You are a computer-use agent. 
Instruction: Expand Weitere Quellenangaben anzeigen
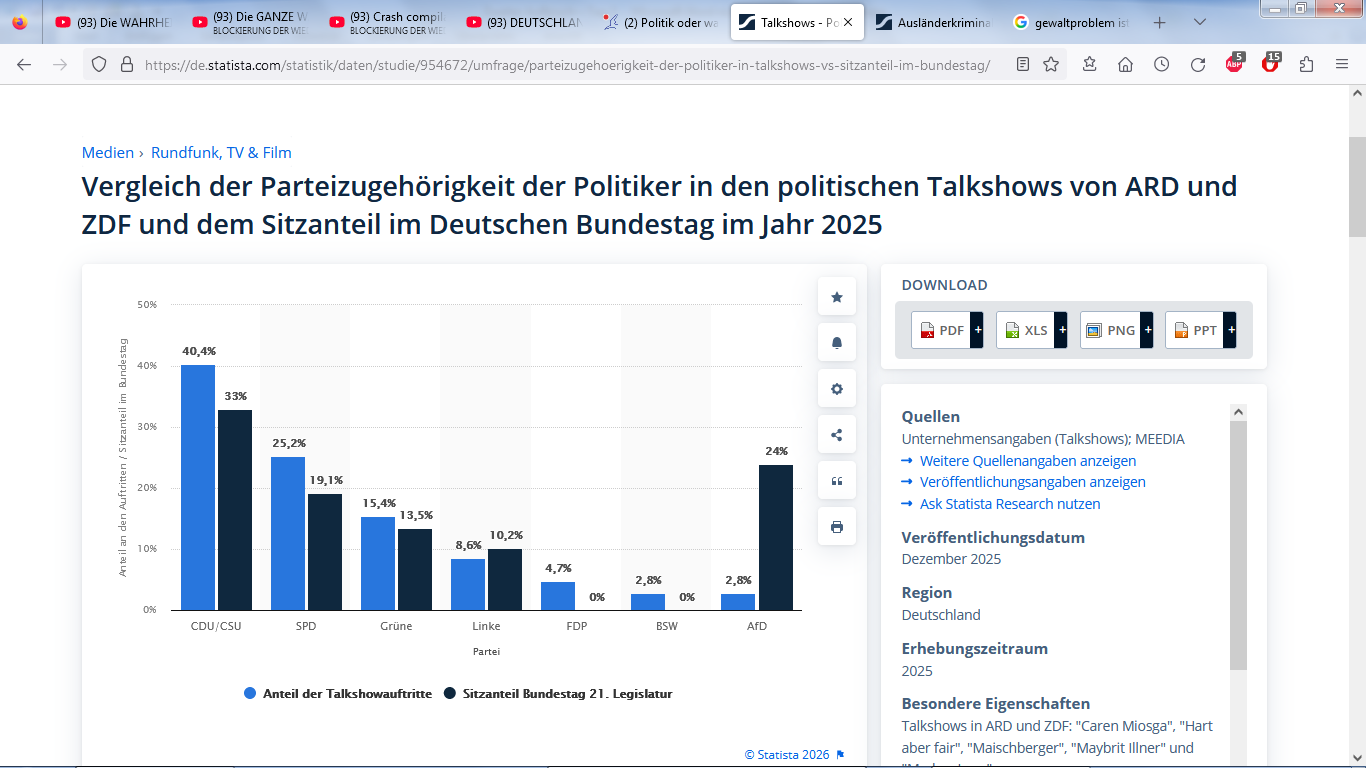point(1027,461)
